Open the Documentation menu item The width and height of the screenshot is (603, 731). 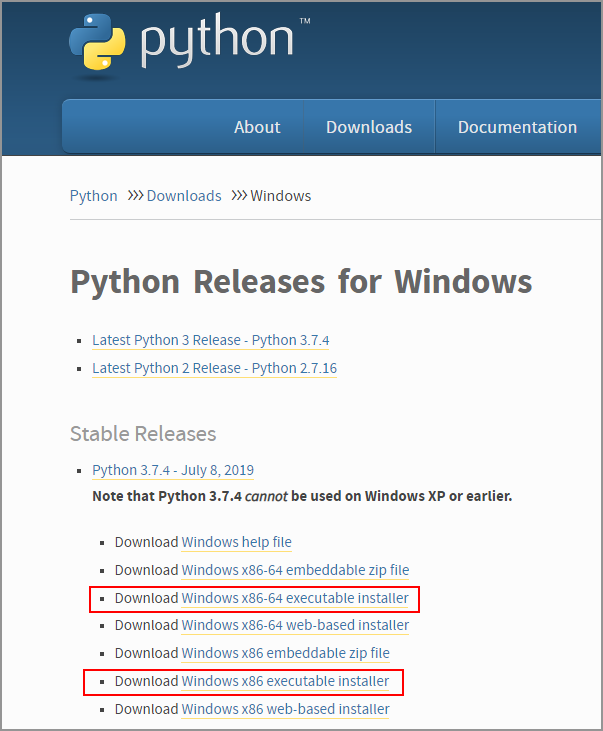click(x=517, y=127)
